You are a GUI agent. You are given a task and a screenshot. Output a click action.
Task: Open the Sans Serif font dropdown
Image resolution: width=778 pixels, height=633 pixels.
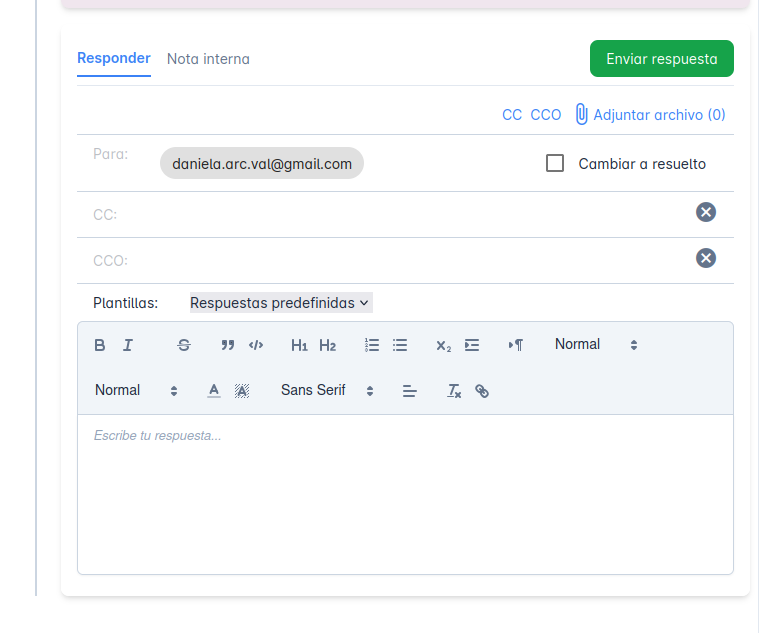point(327,391)
